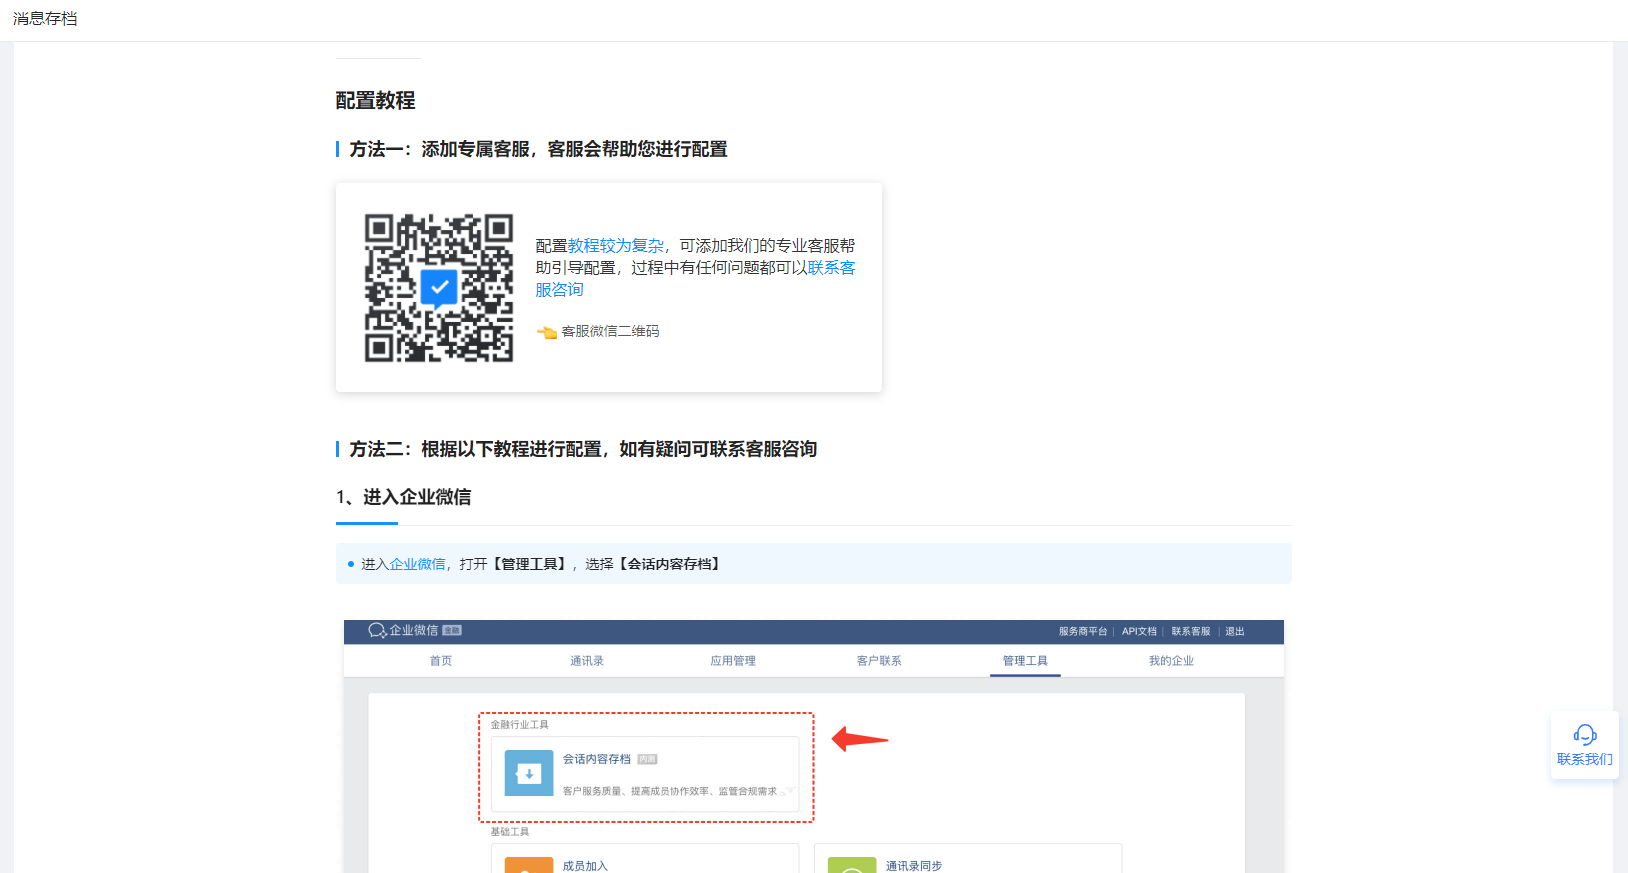The width and height of the screenshot is (1628, 873).
Task: Click the pointing hand icon beside 客服微信二维码
Action: (x=546, y=332)
